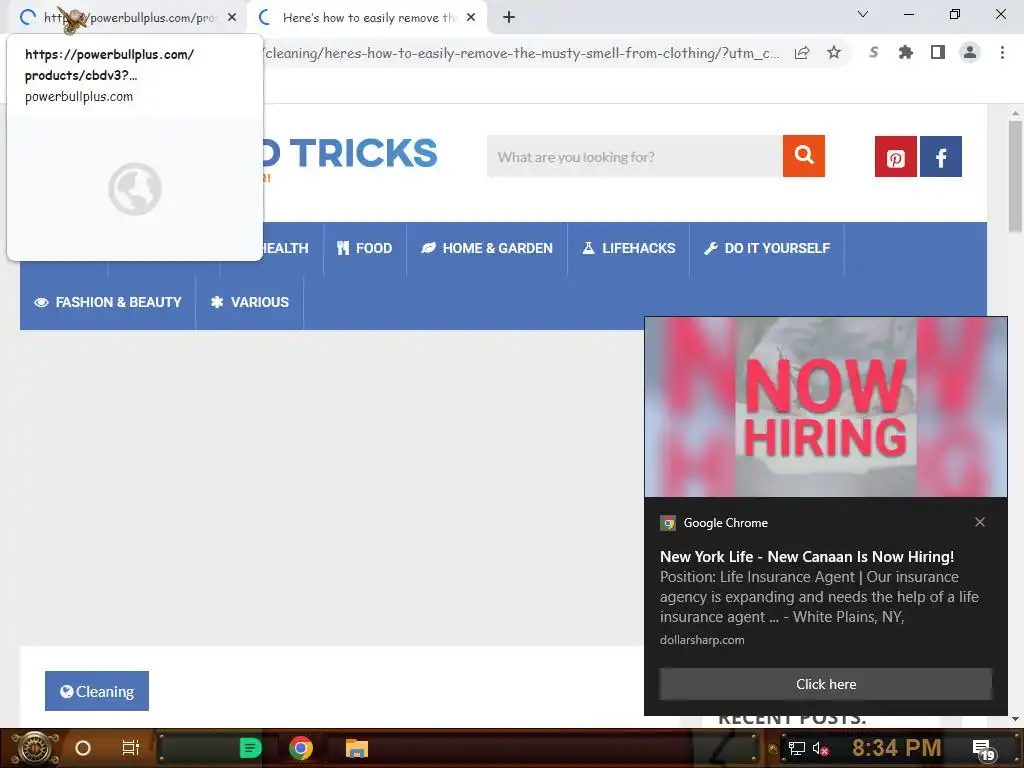Click 'New York Life - New Canaan Is Now Hiring!' title
The image size is (1024, 768).
(x=807, y=556)
